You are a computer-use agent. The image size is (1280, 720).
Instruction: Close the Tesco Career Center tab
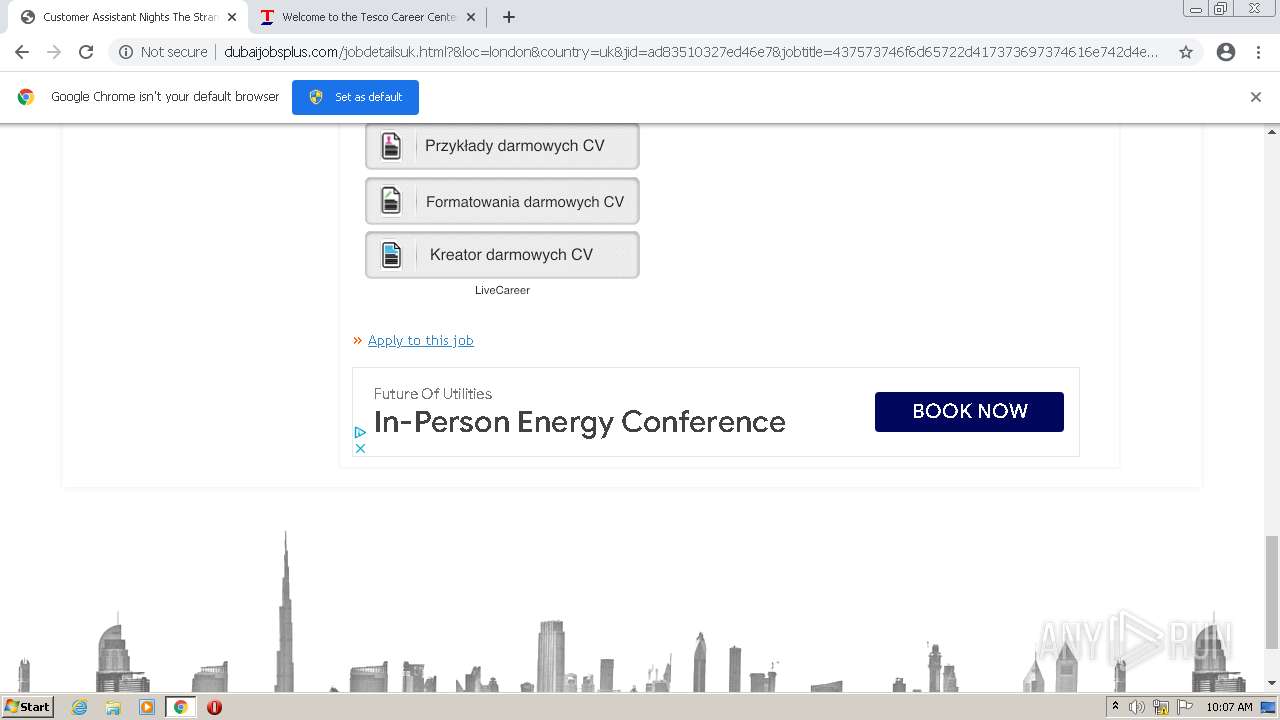pos(471,17)
